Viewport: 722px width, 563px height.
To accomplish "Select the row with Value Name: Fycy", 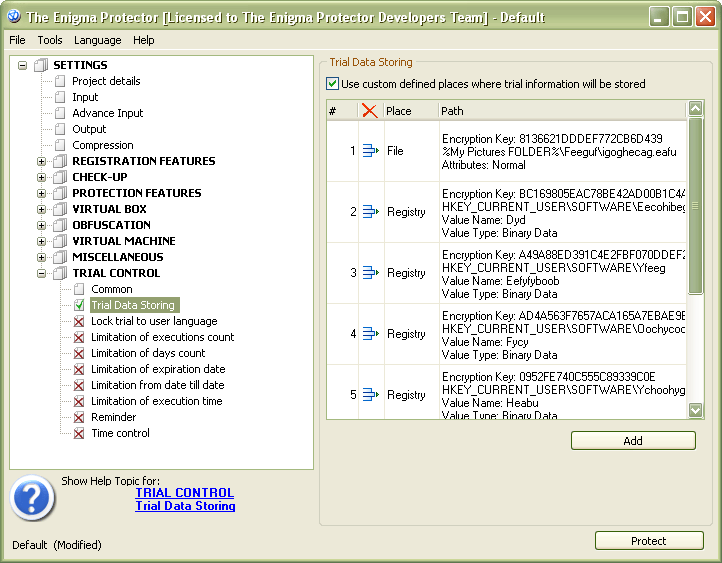I will pyautogui.click(x=507, y=334).
